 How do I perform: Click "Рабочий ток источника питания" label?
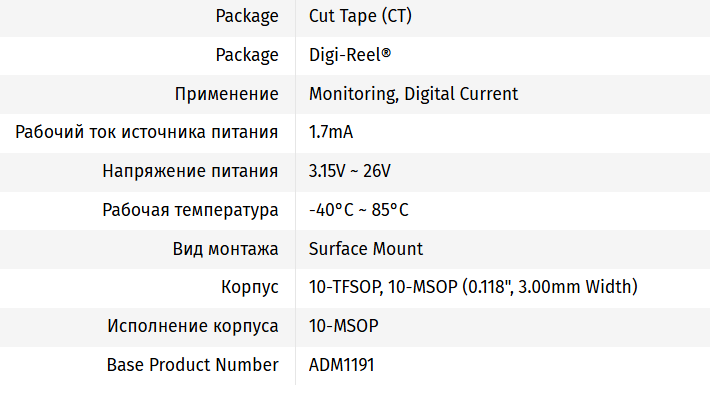coord(147,132)
